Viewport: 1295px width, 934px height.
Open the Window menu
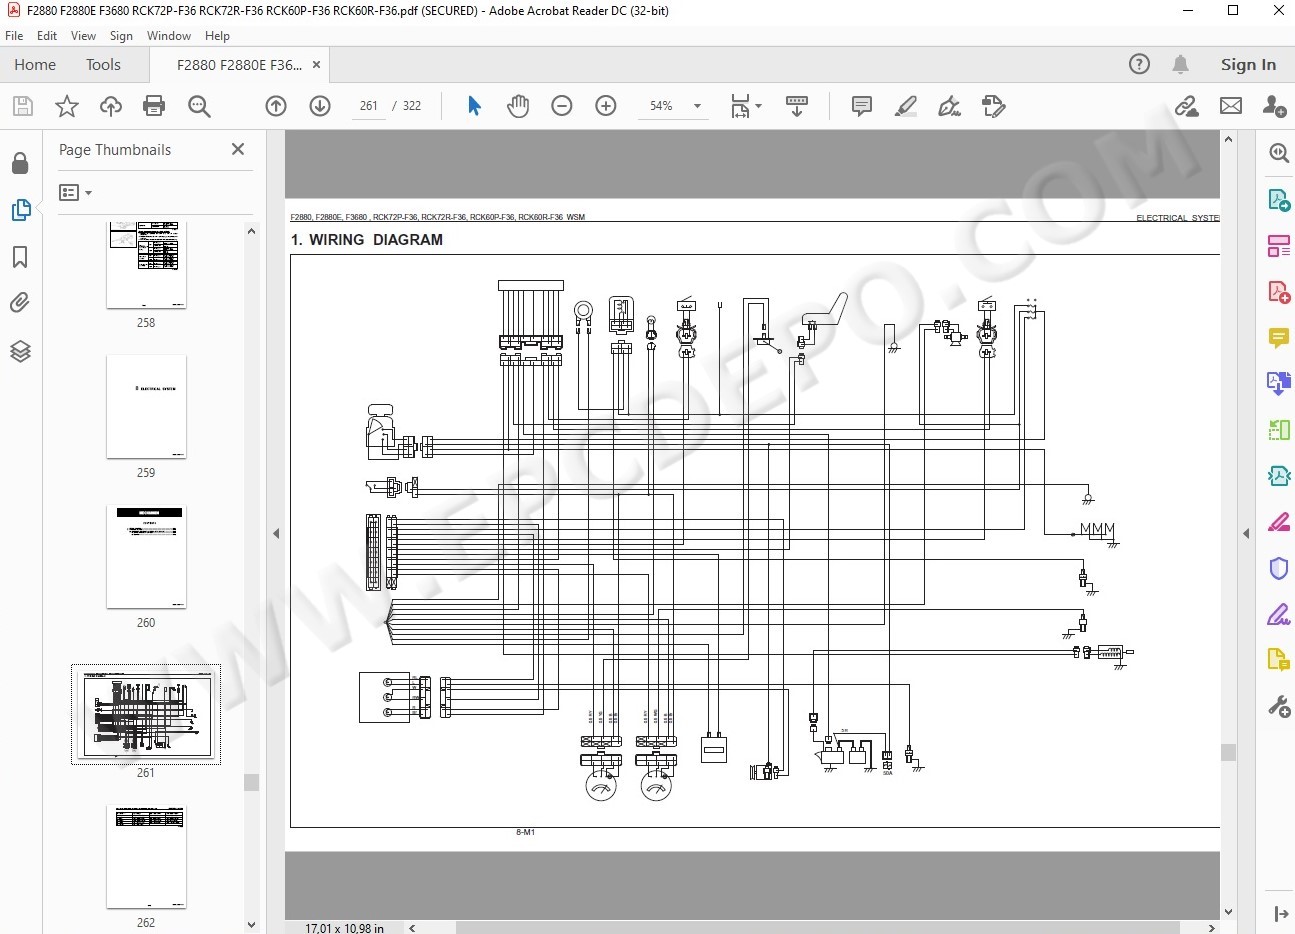(169, 36)
